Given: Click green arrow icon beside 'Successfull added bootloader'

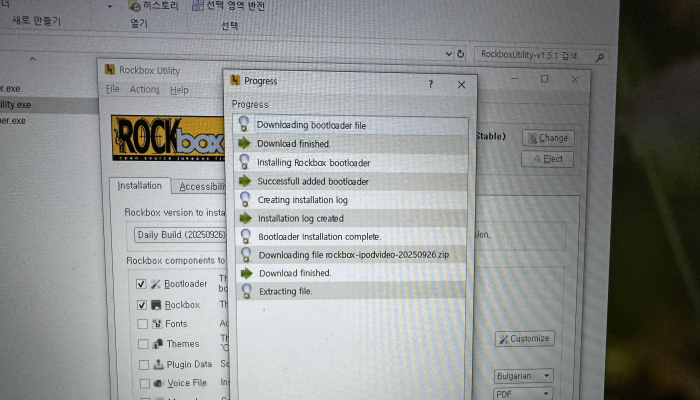Looking at the screenshot, I should (245, 181).
